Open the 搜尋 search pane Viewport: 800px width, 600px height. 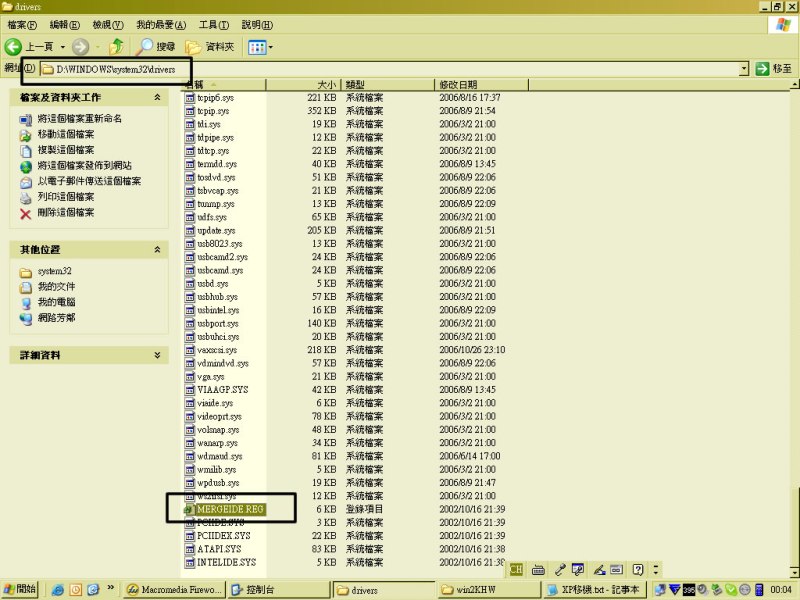[156, 47]
